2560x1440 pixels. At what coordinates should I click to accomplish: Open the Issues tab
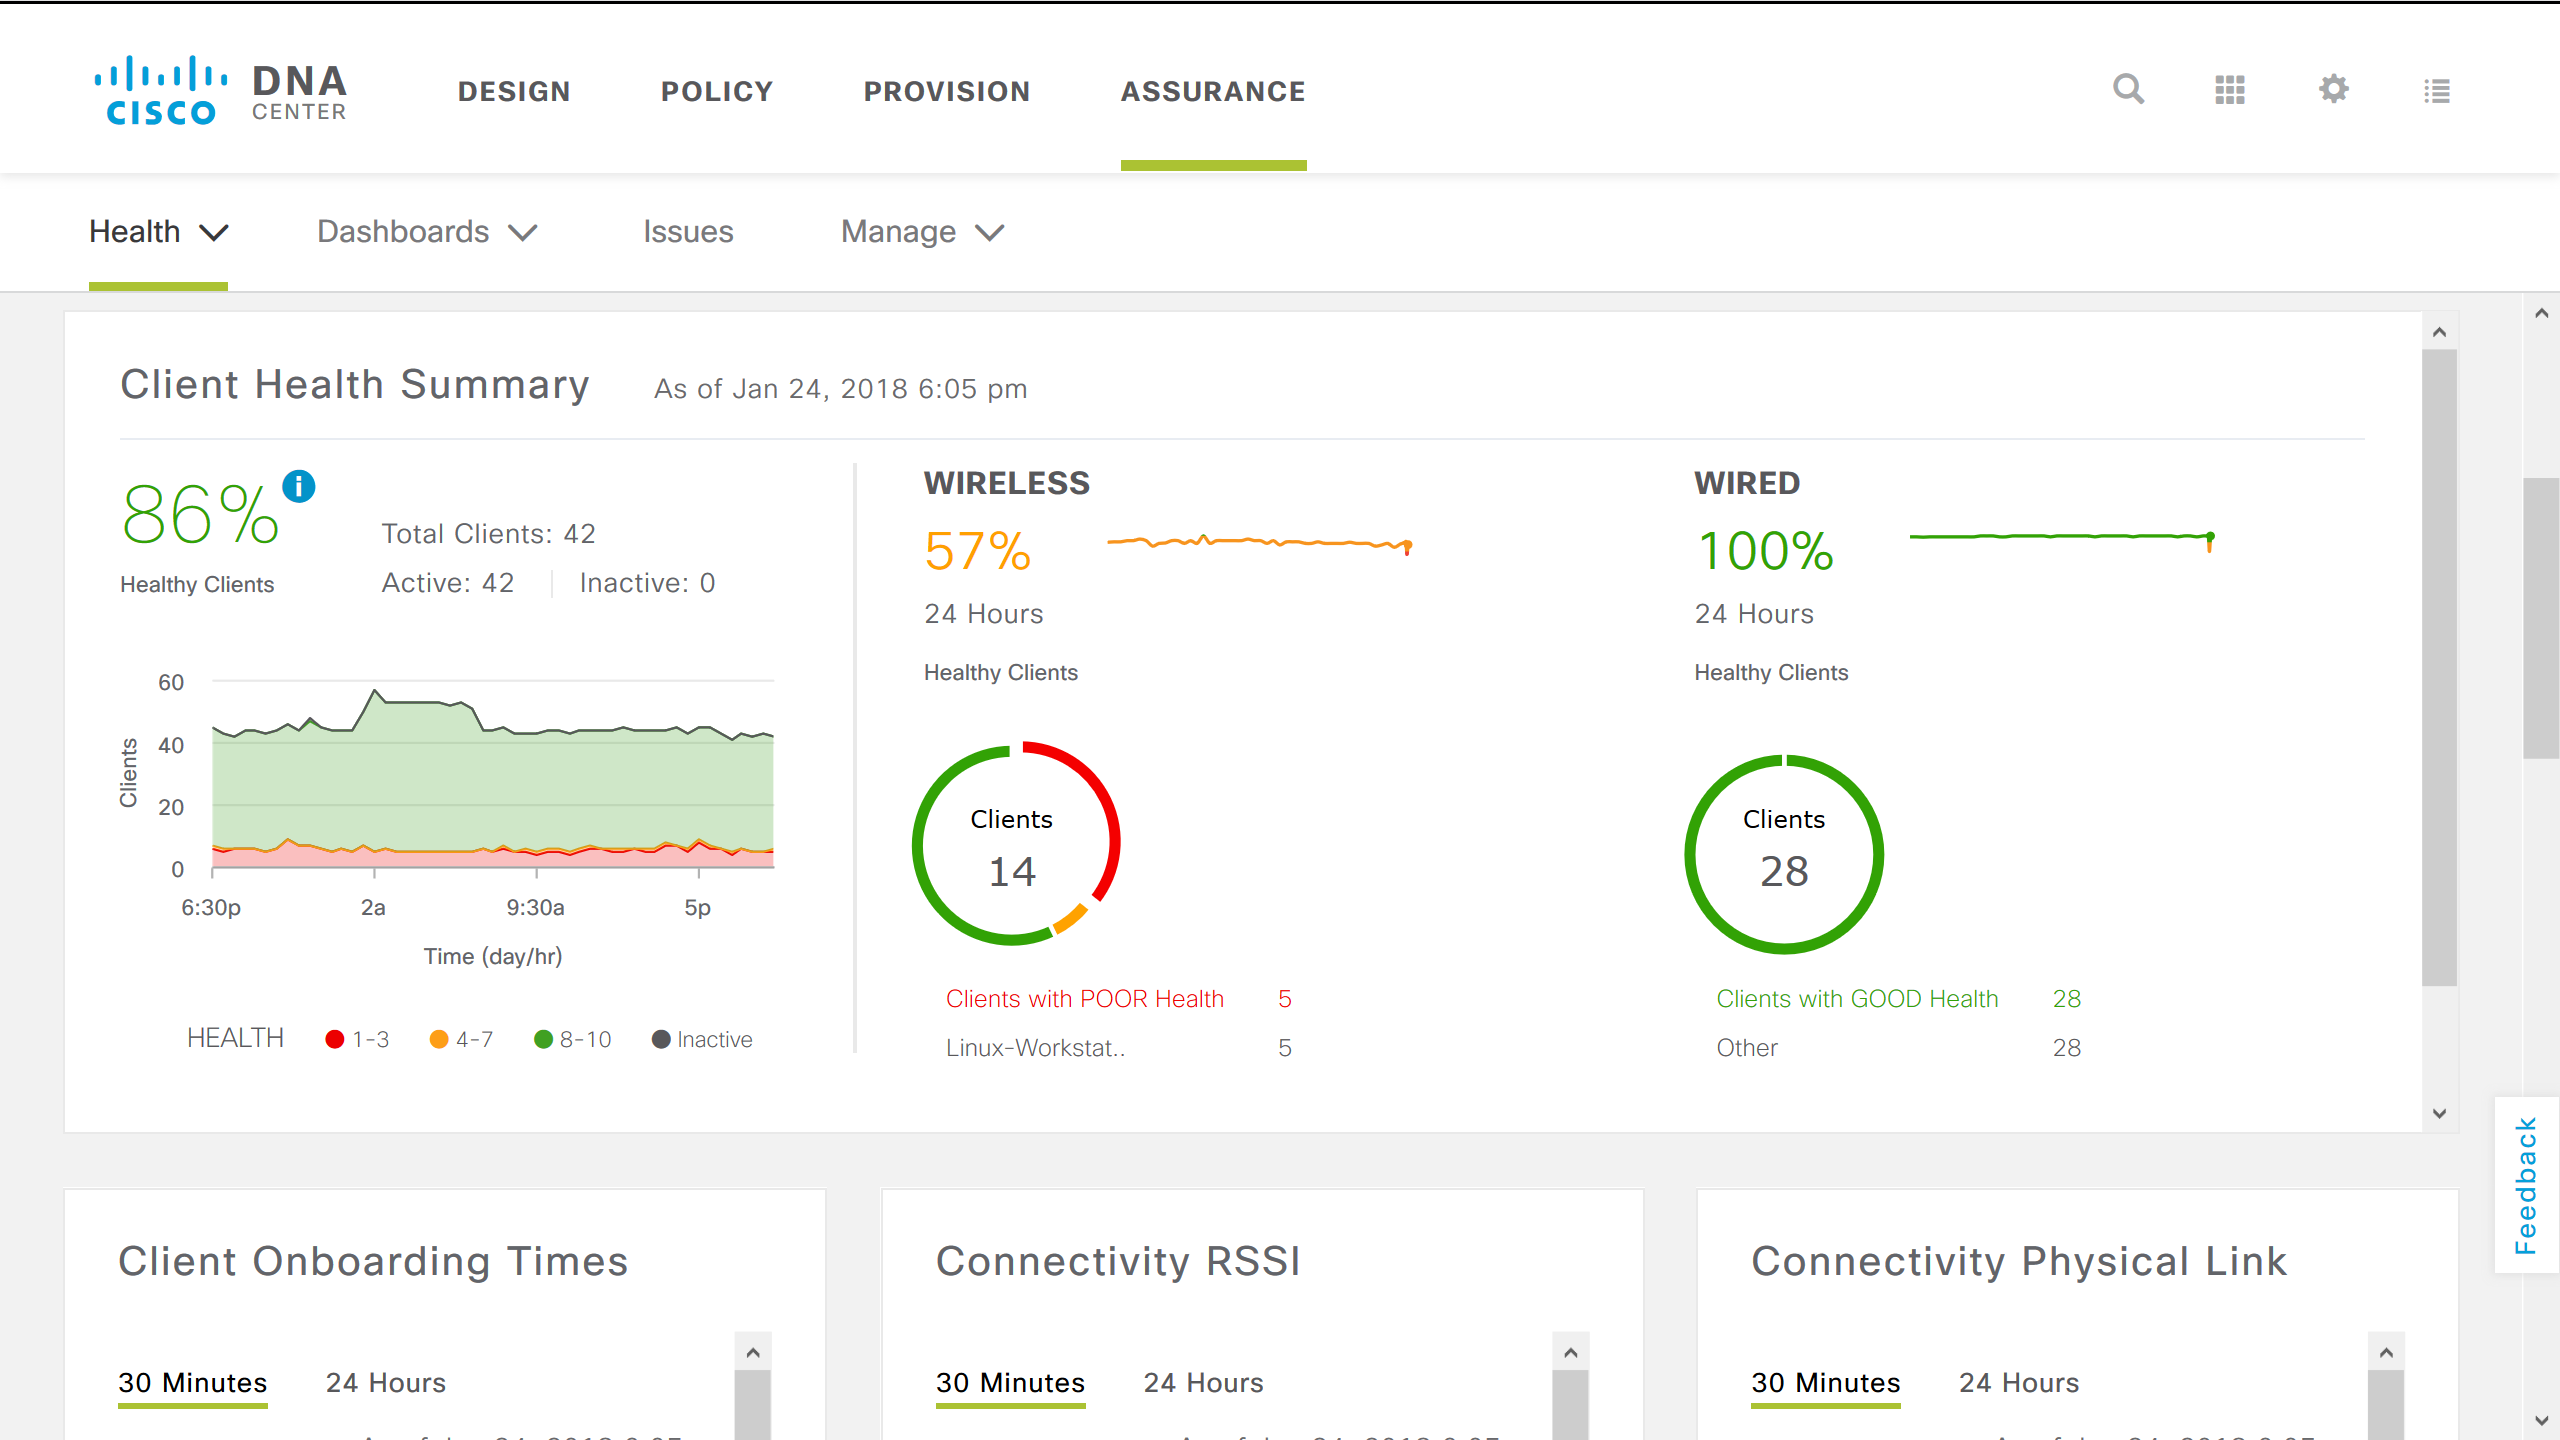click(688, 232)
